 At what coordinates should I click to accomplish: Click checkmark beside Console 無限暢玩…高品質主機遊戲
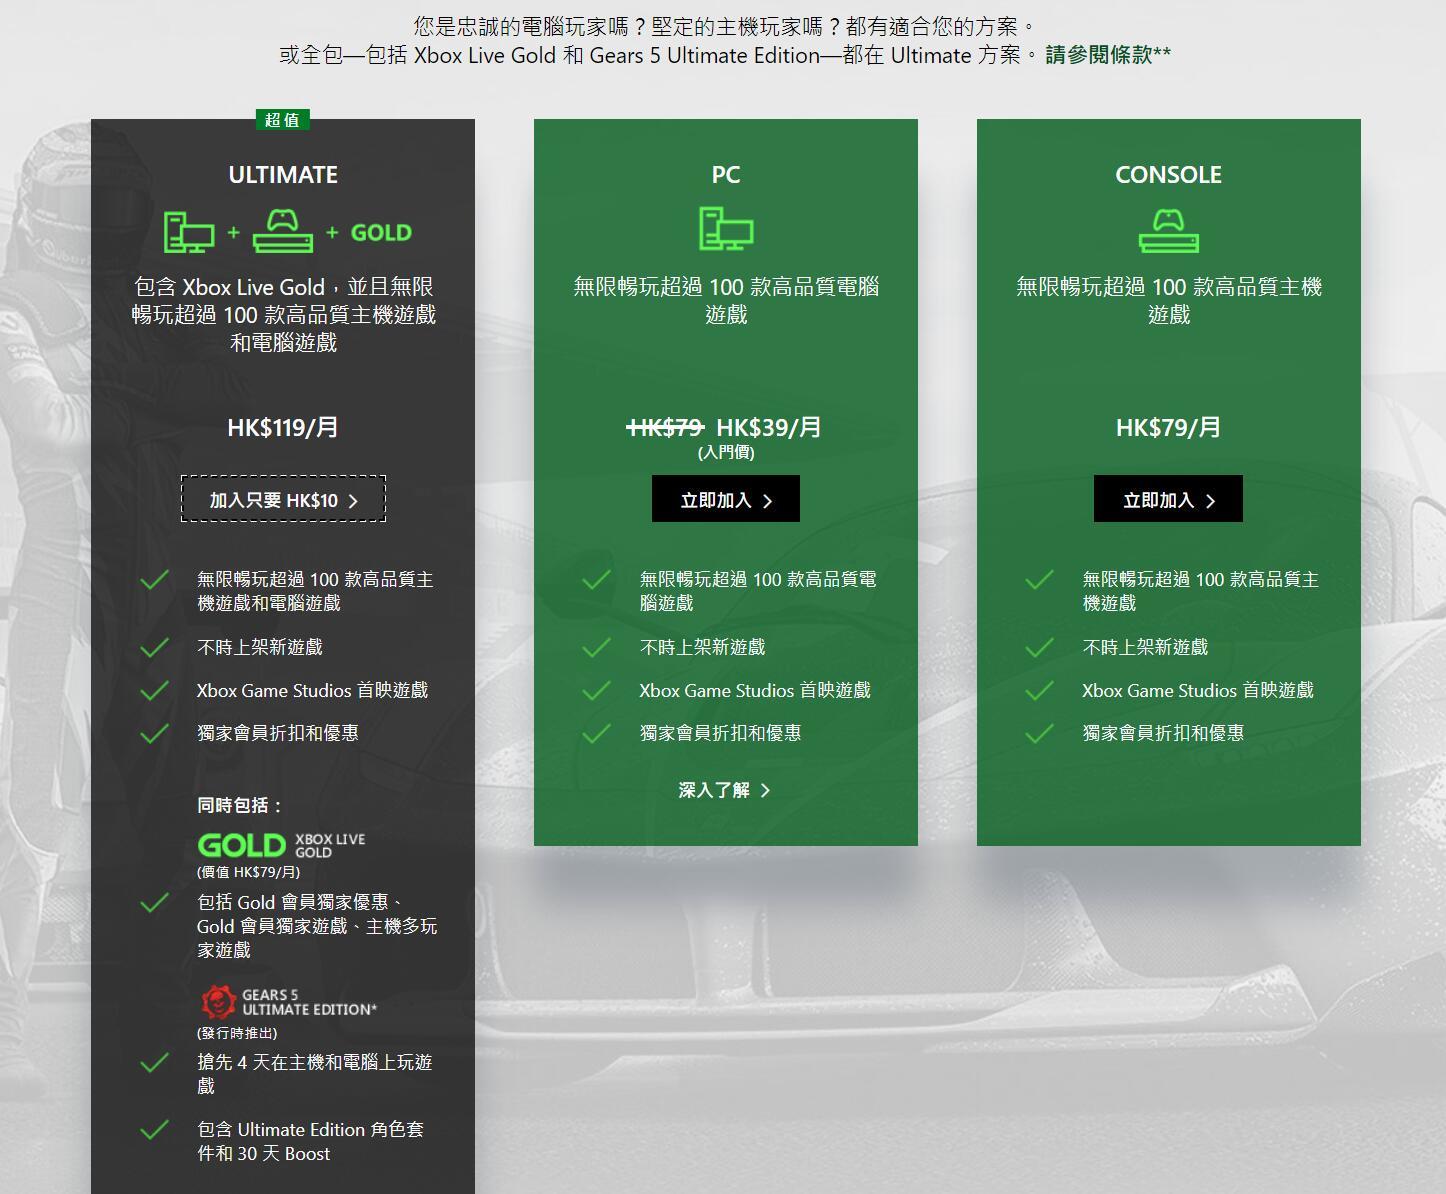[1040, 580]
